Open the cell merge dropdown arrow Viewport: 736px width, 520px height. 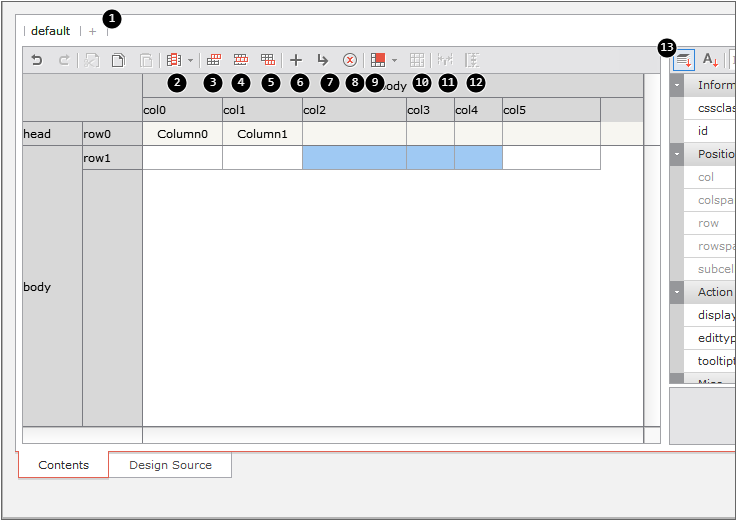pyautogui.click(x=395, y=60)
